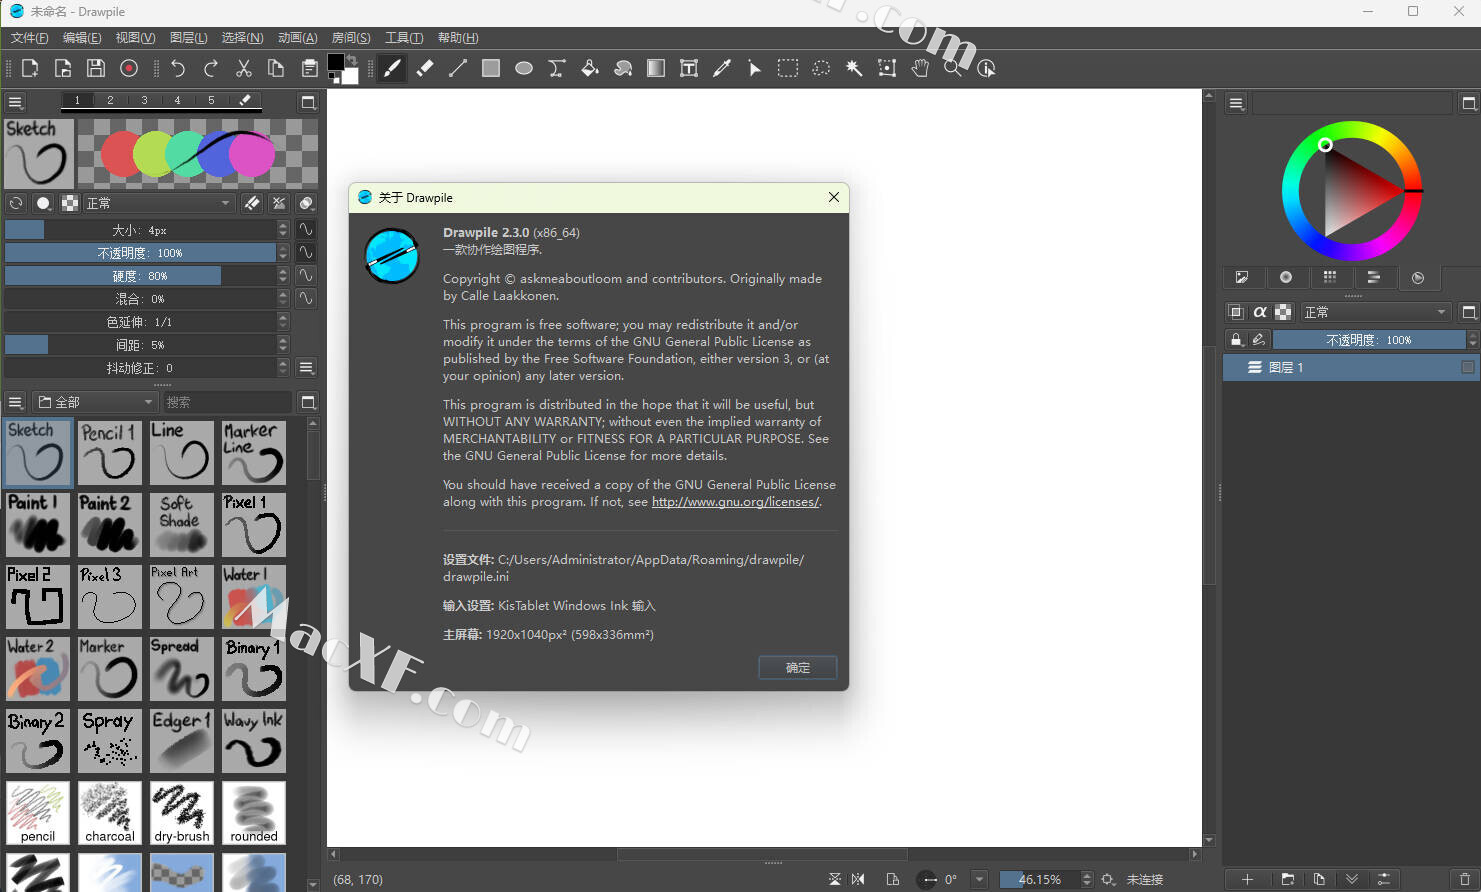
Task: Open the 图层(L) menu
Action: coord(188,38)
